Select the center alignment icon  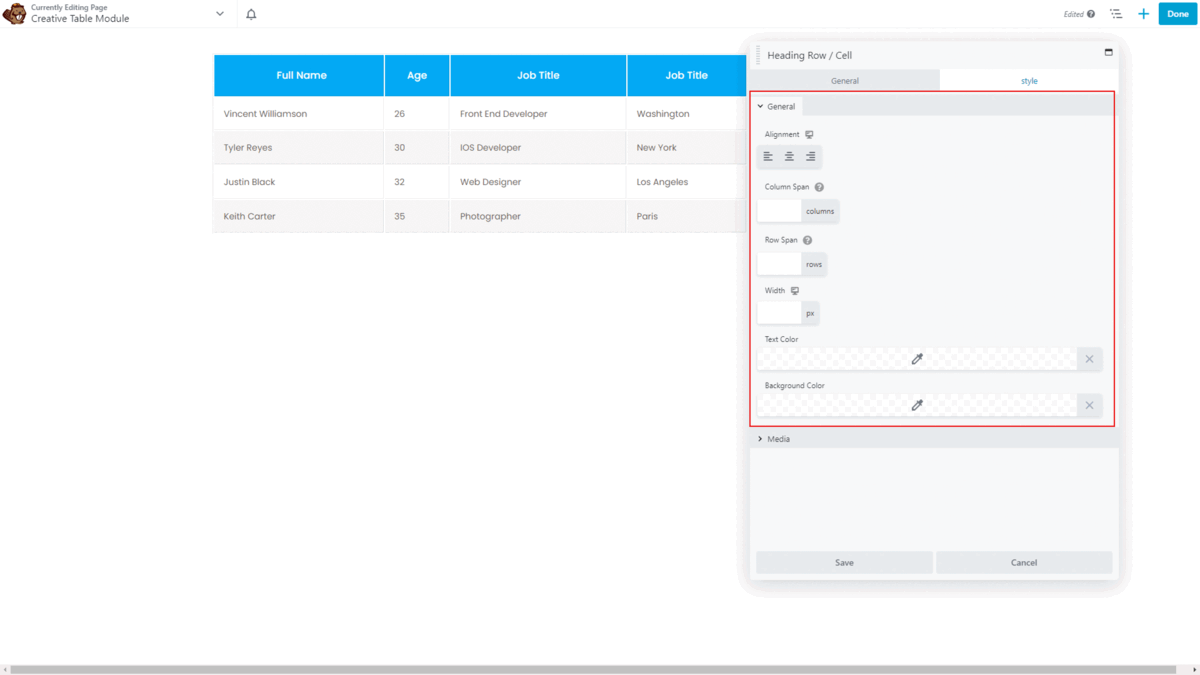(789, 156)
